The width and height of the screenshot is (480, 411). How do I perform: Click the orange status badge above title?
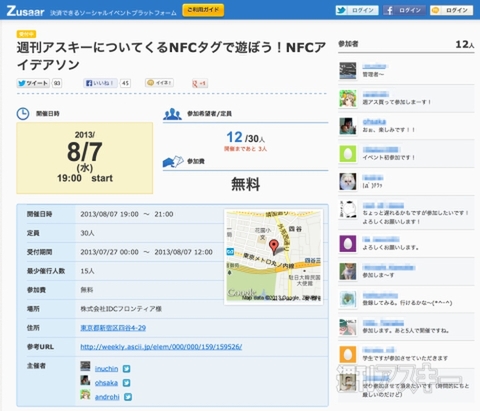coord(26,34)
